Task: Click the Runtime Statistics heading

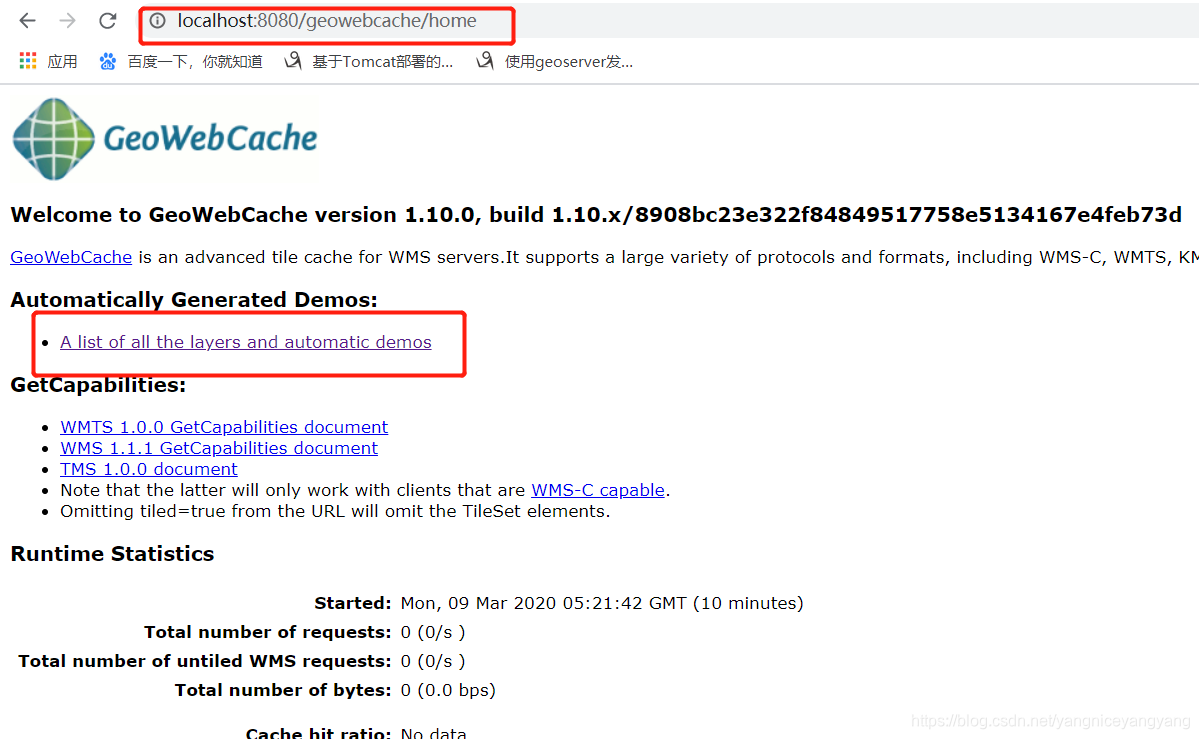Action: click(111, 553)
